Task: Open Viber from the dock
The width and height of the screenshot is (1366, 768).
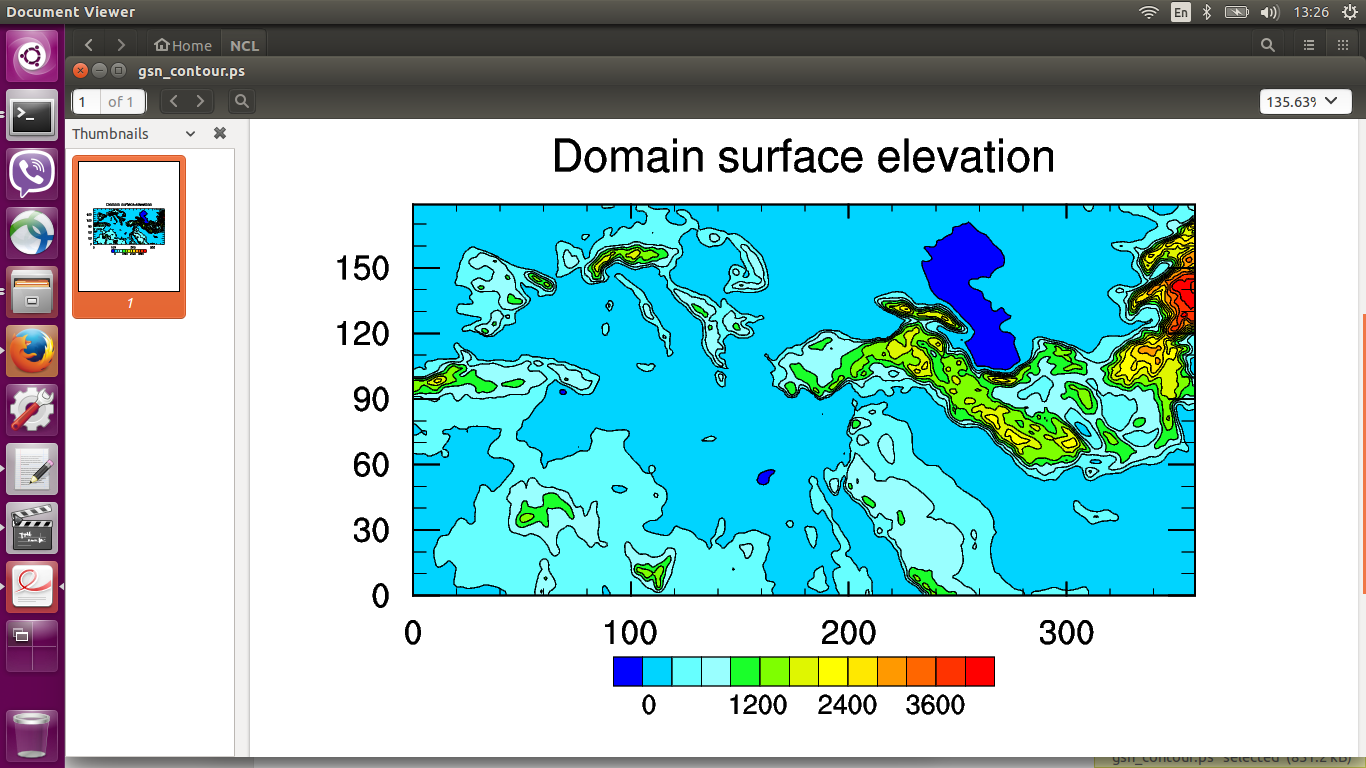Action: pyautogui.click(x=33, y=174)
